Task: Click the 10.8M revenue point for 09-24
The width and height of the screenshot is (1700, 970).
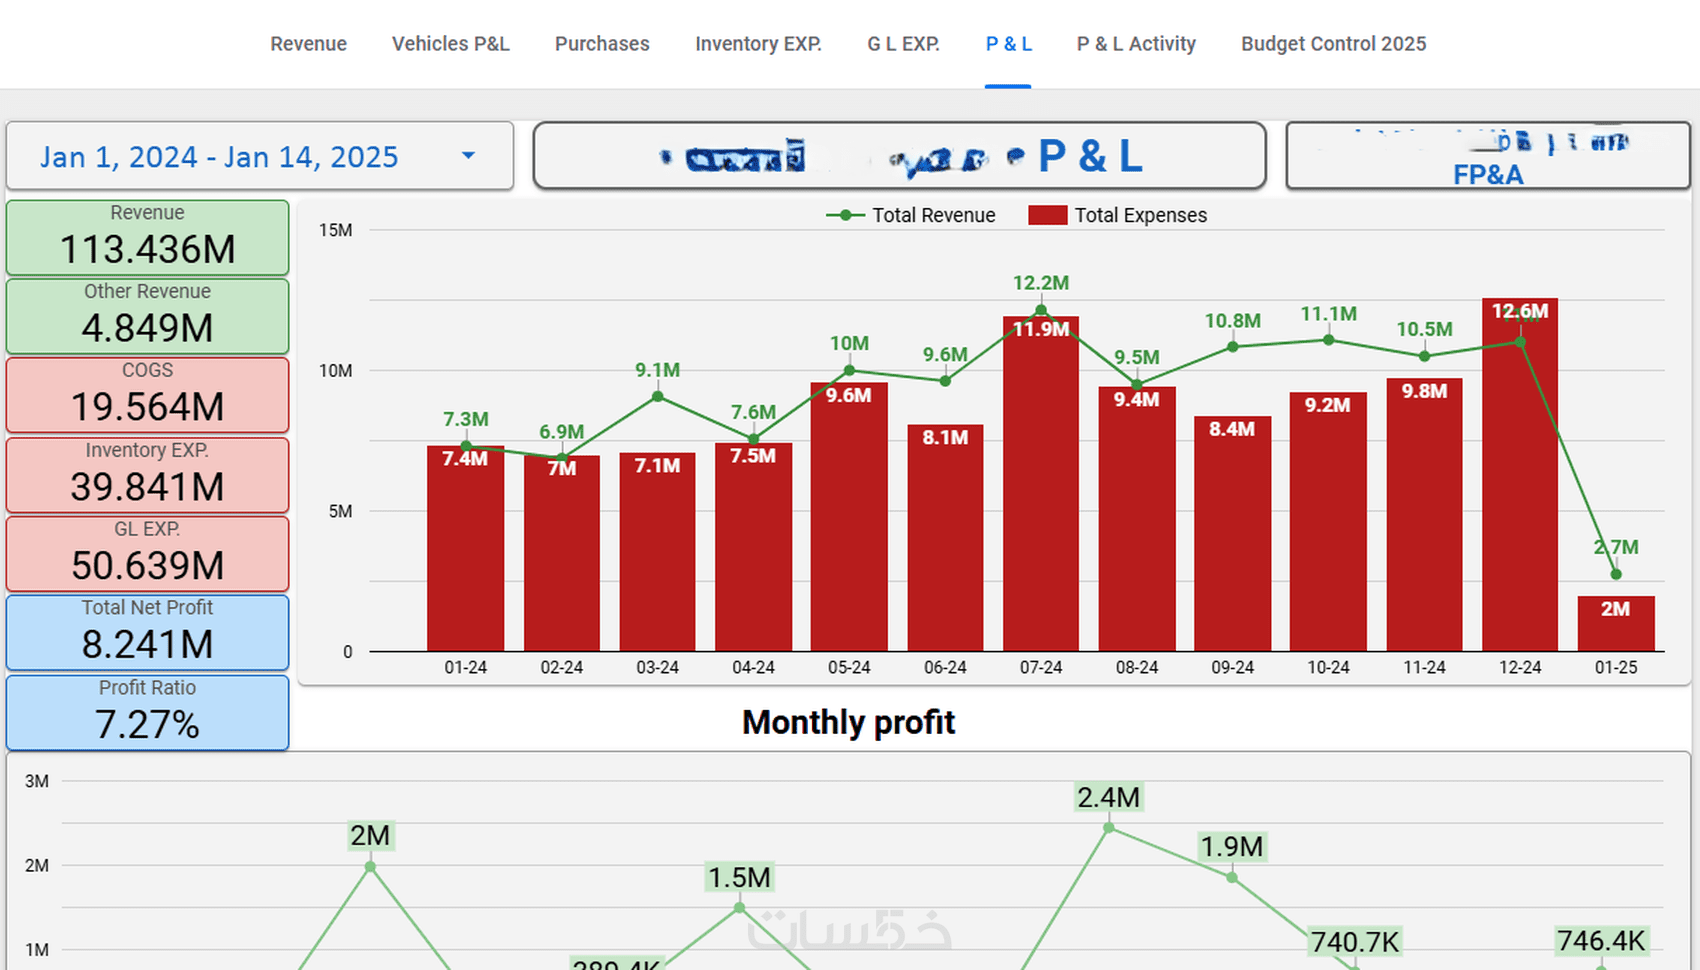Action: click(1232, 347)
